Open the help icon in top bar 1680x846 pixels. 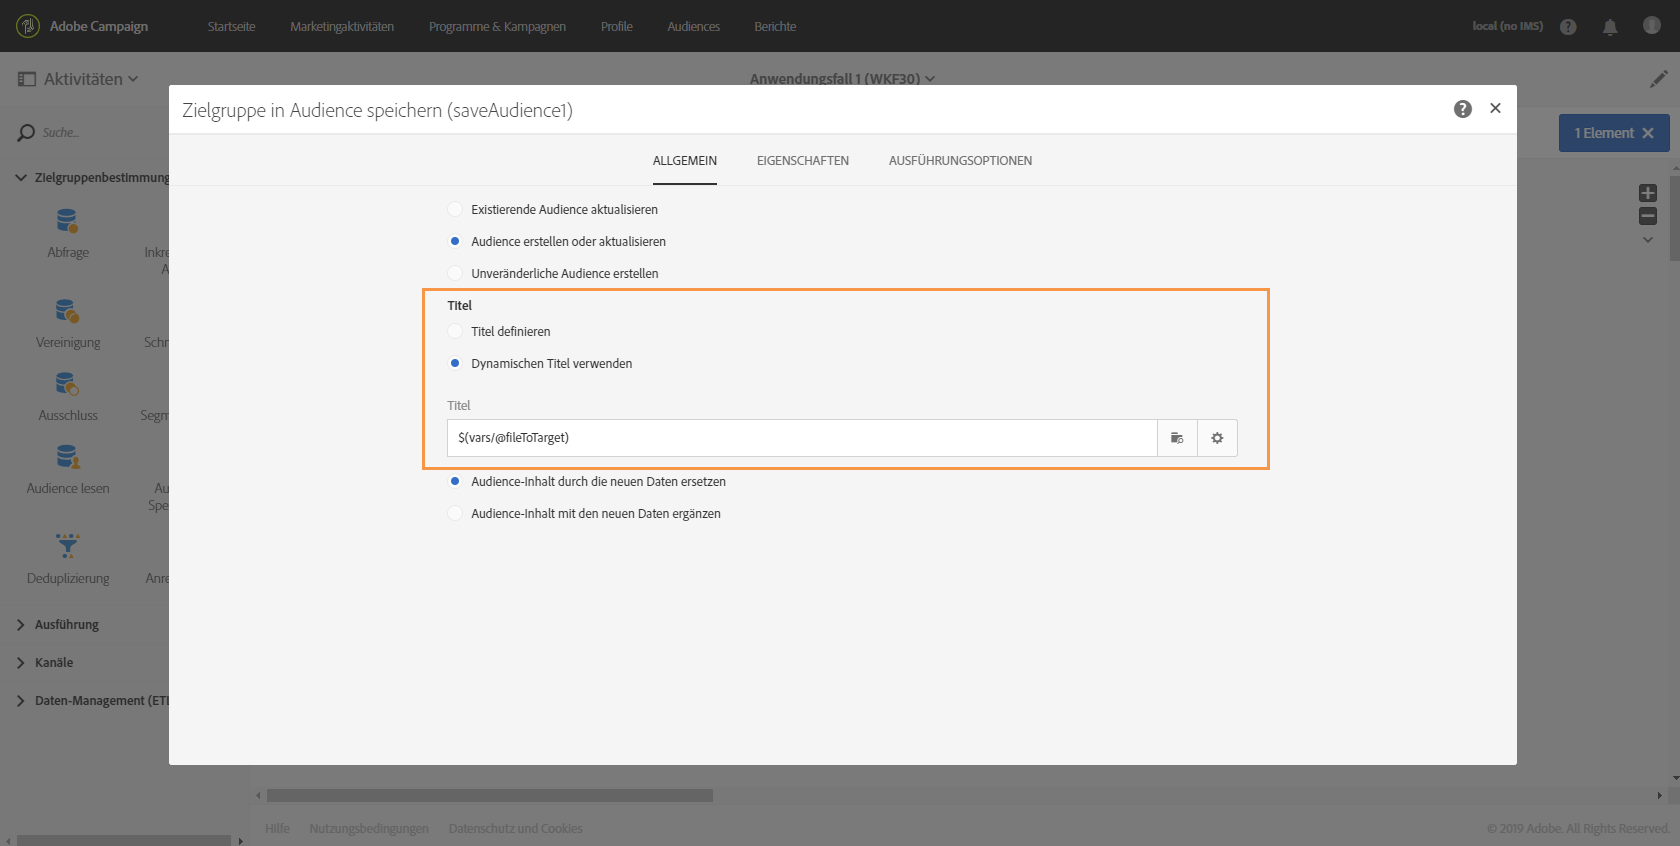tap(1568, 27)
